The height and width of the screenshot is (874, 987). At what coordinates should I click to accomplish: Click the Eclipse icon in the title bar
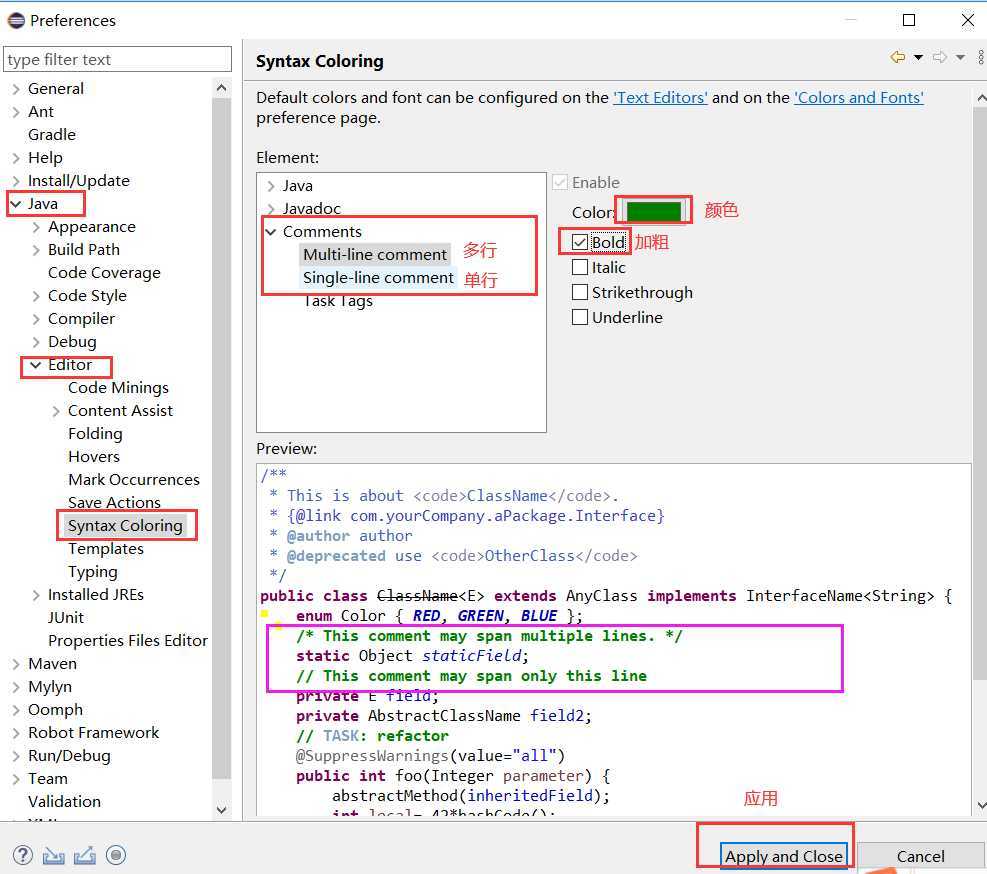[16, 20]
